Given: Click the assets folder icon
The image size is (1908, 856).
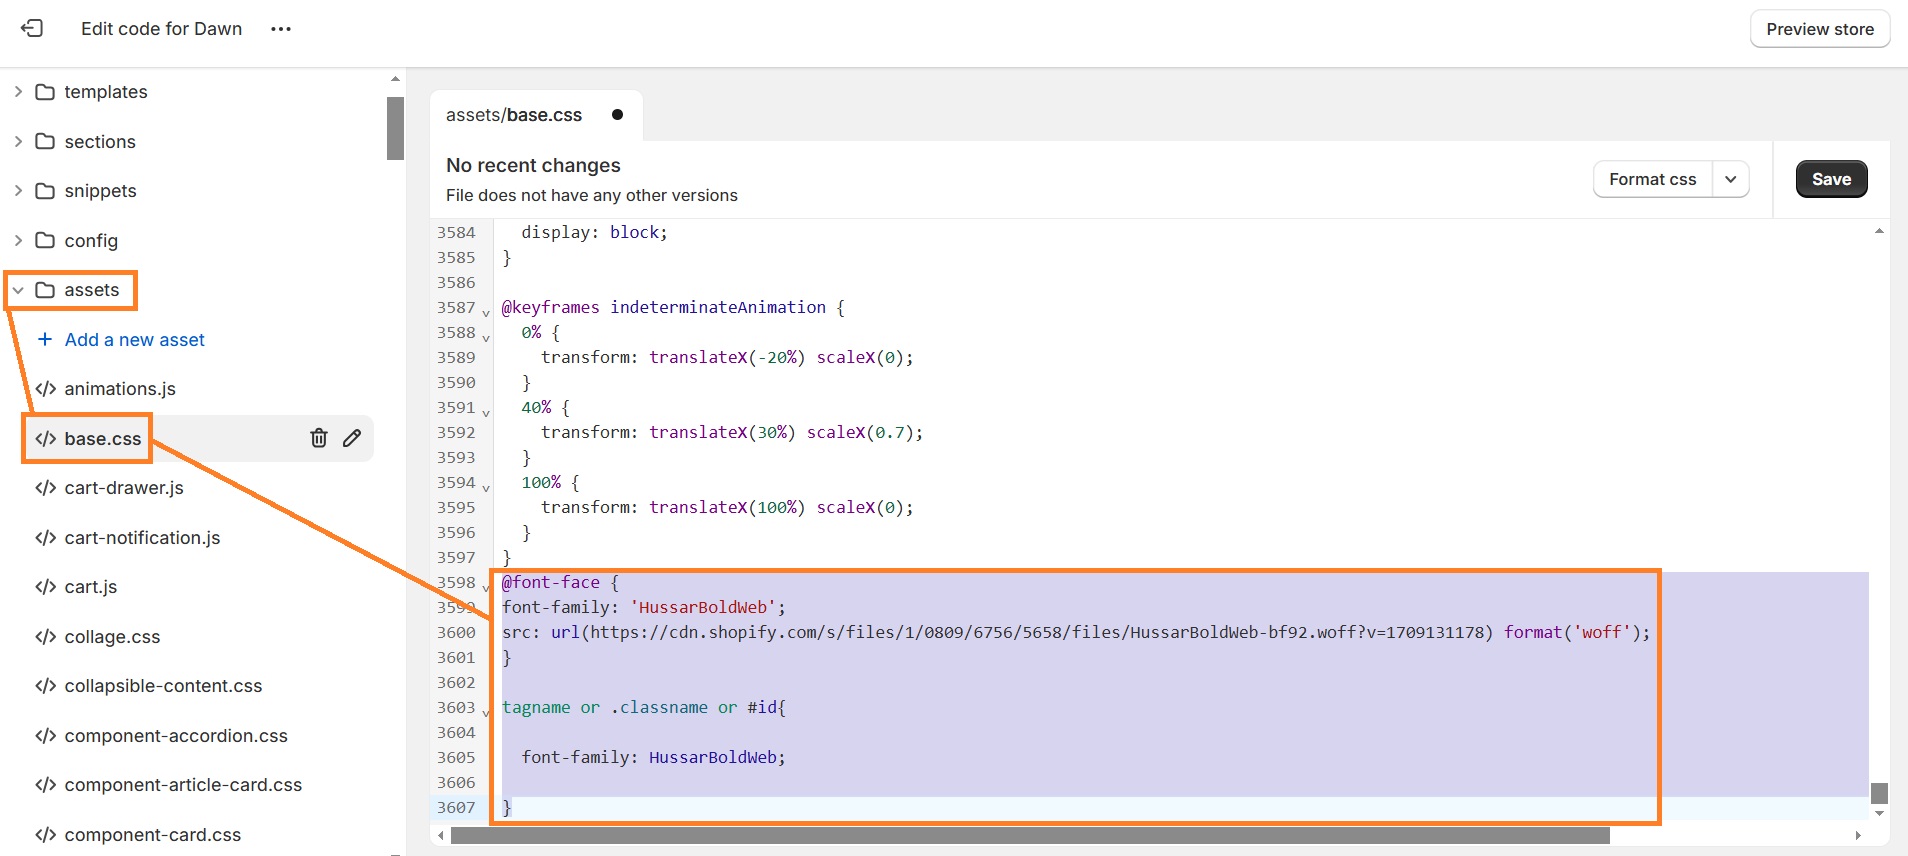Looking at the screenshot, I should (45, 290).
